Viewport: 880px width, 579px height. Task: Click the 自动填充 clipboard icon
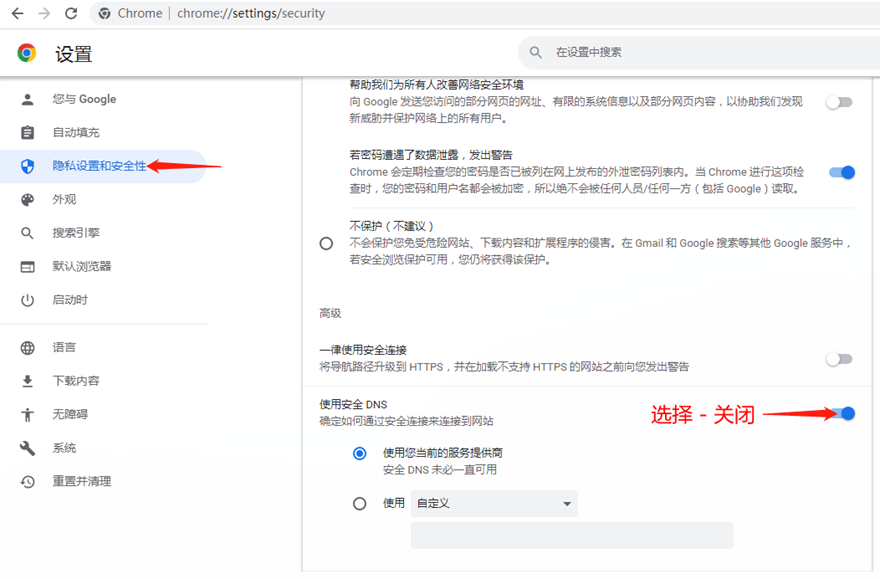tap(28, 133)
